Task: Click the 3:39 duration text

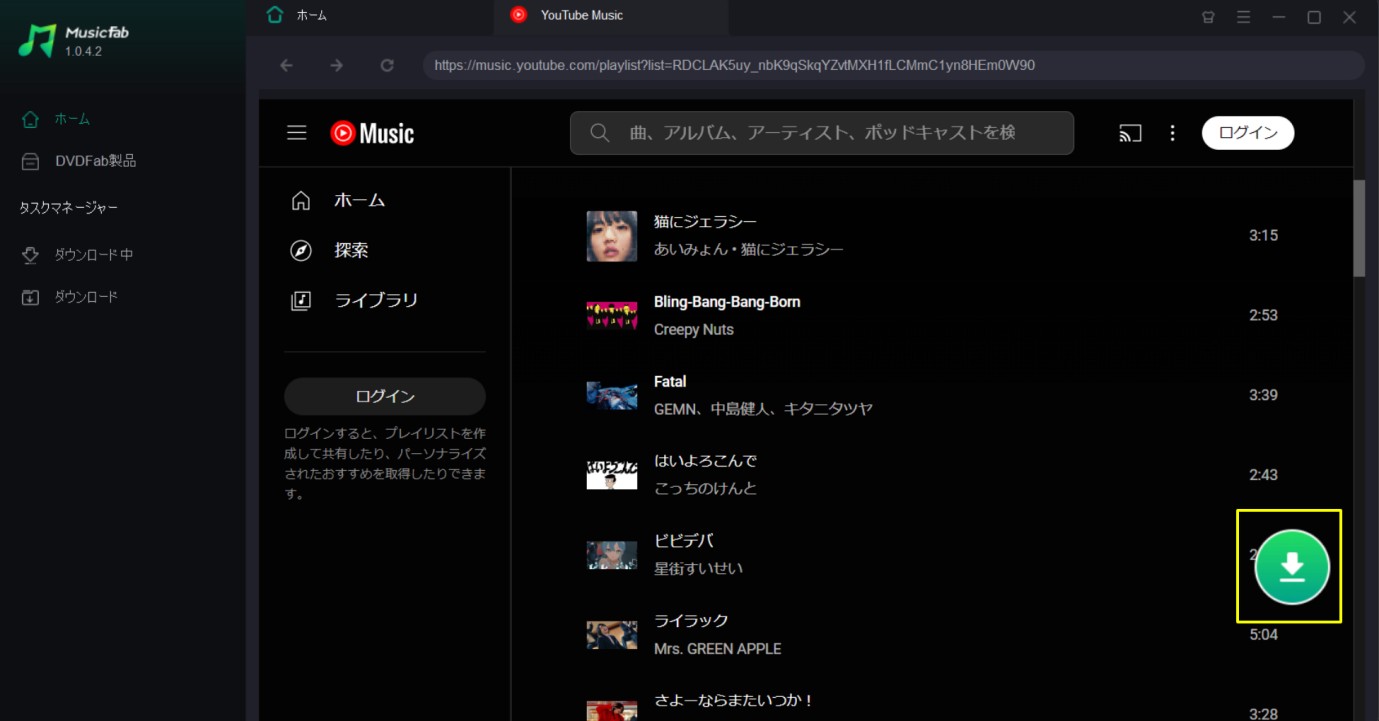Action: (1263, 395)
